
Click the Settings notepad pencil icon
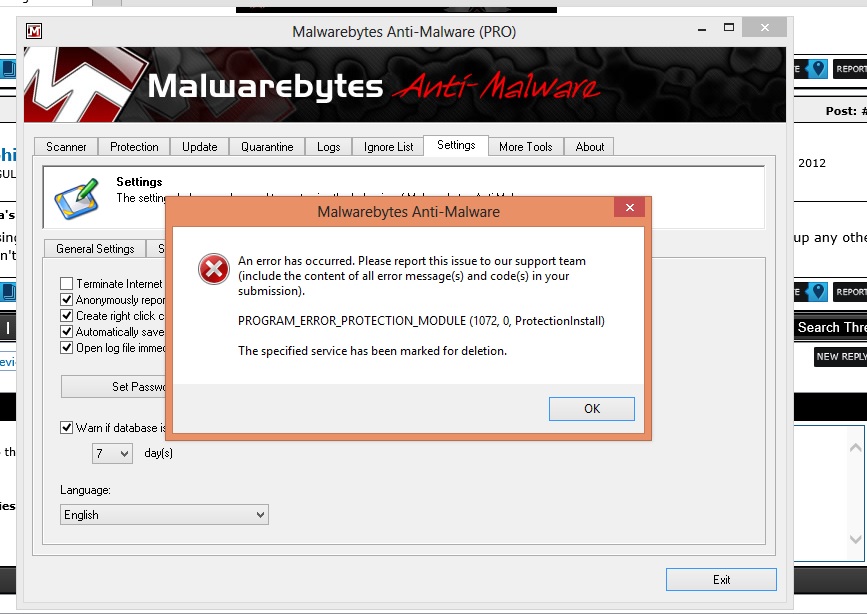click(x=77, y=198)
